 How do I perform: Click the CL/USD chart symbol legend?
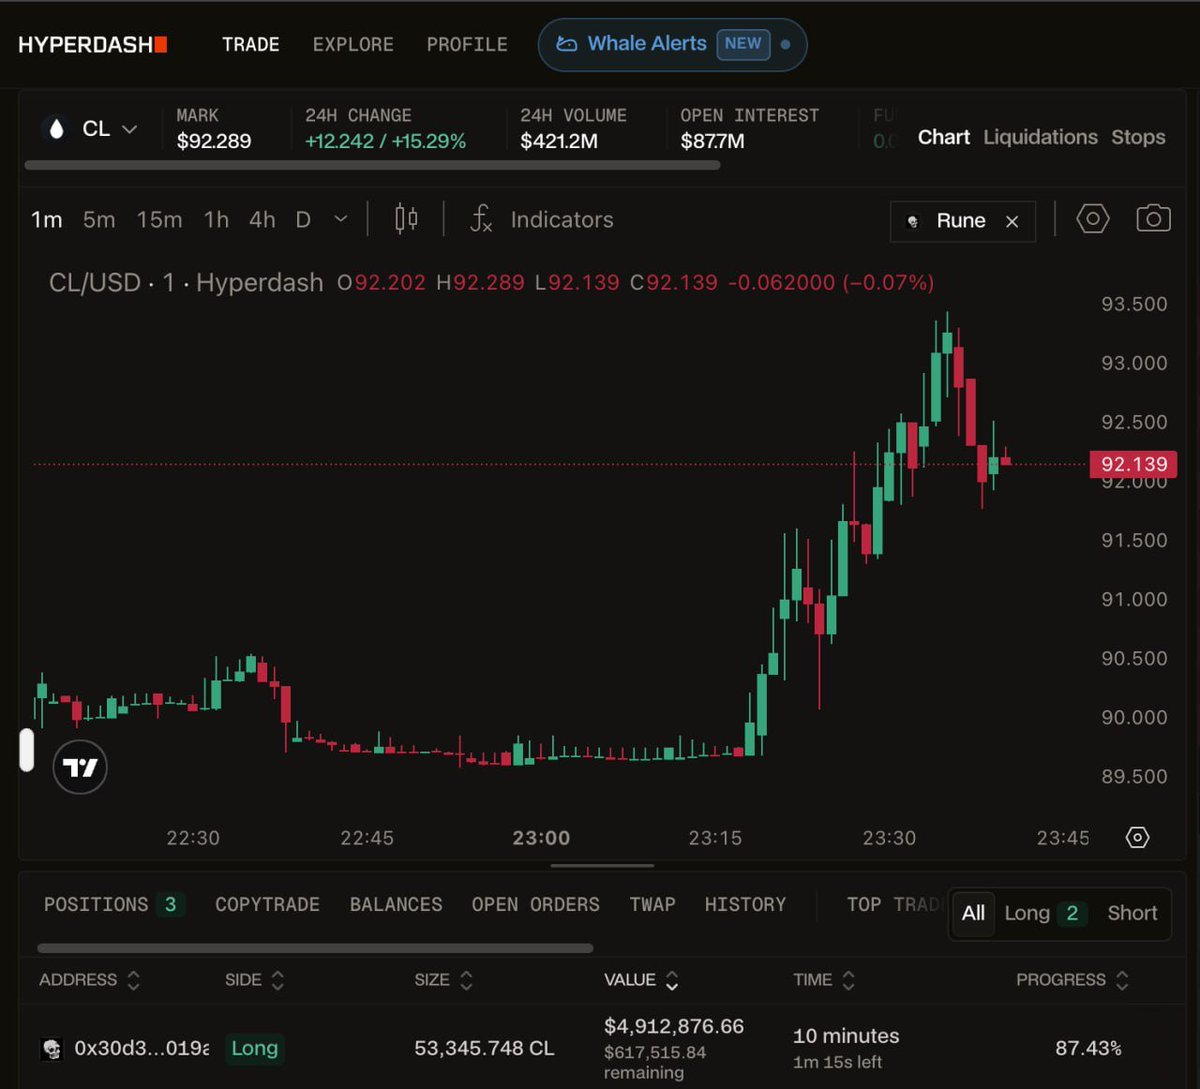click(186, 283)
